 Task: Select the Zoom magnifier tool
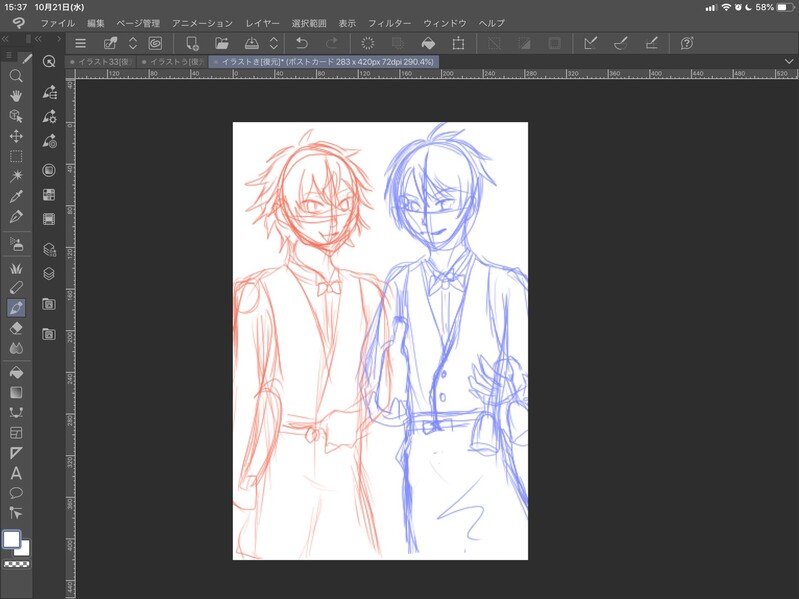pyautogui.click(x=16, y=76)
